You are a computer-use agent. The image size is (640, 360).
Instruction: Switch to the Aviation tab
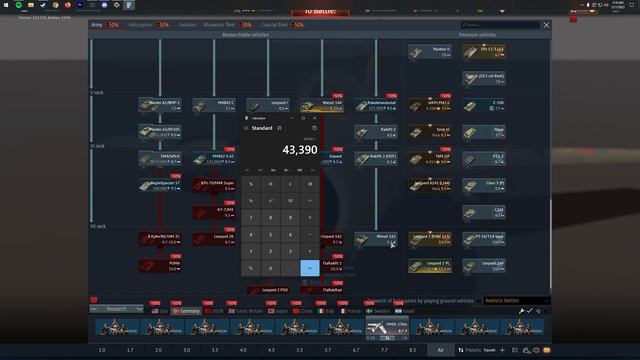pyautogui.click(x=188, y=25)
